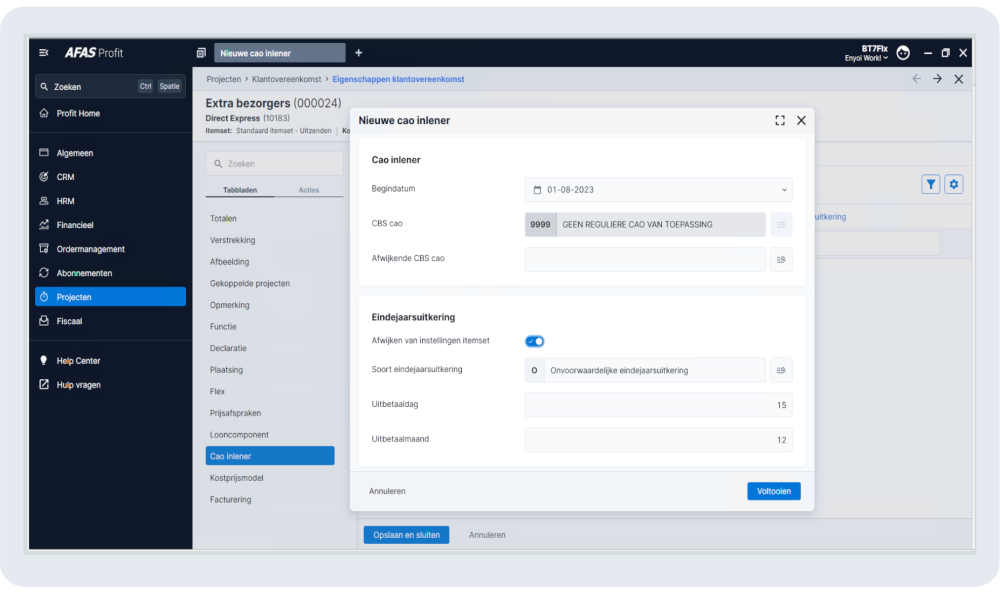1000x593 pixels.
Task: Open the tab overview icon beside the tab
Action: 201,53
